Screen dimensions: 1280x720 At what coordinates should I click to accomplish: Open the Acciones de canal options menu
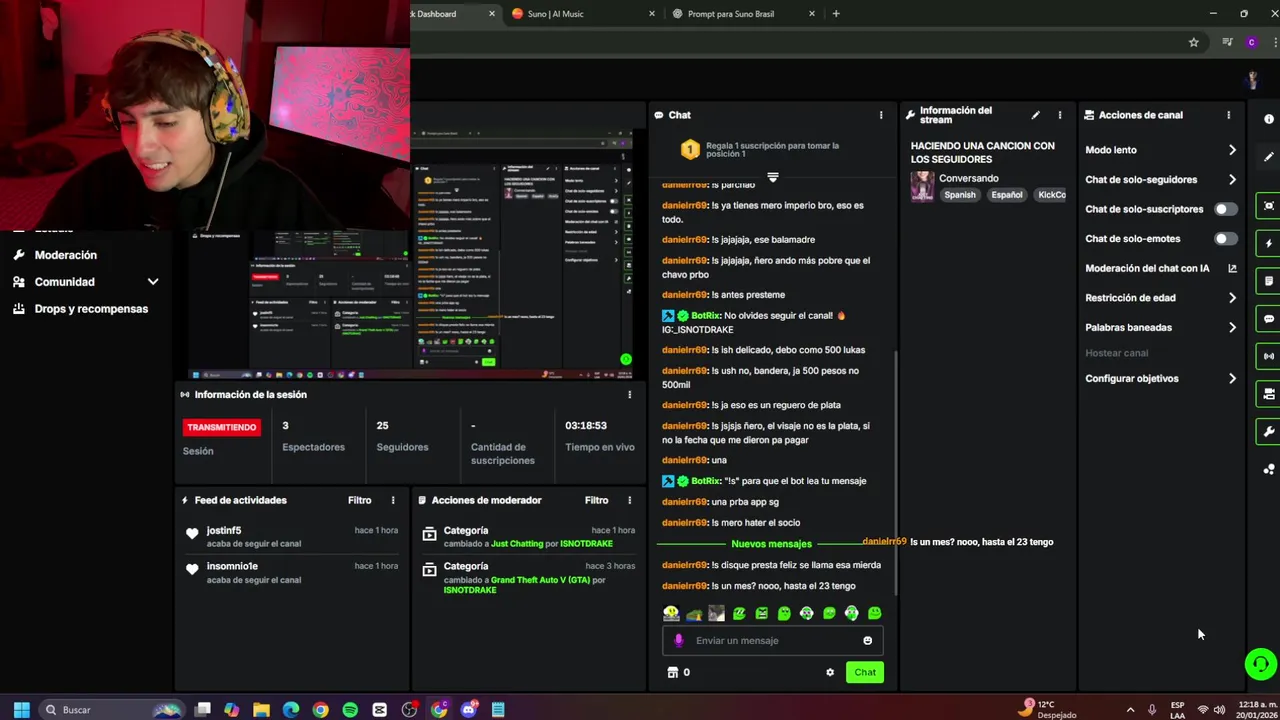pos(1228,115)
